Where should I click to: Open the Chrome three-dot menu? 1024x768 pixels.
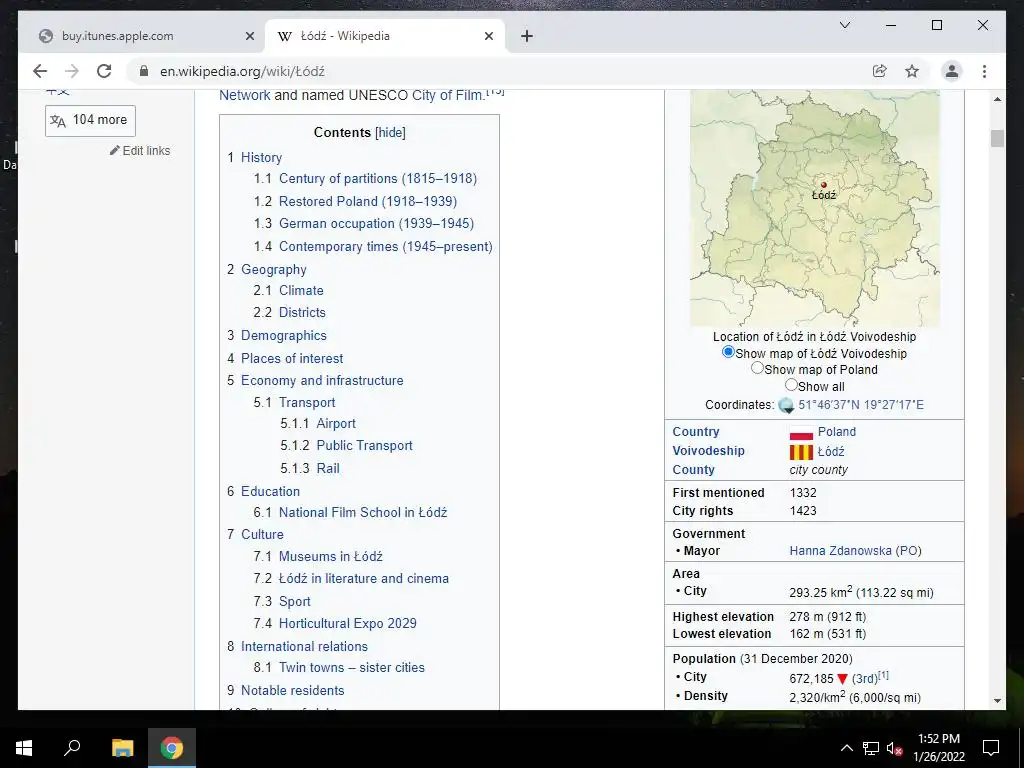tap(984, 71)
